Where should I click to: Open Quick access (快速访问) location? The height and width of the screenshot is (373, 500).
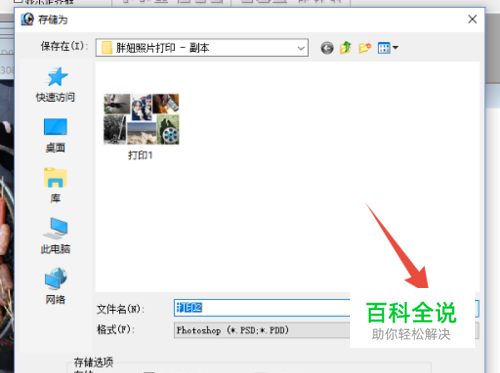56,85
